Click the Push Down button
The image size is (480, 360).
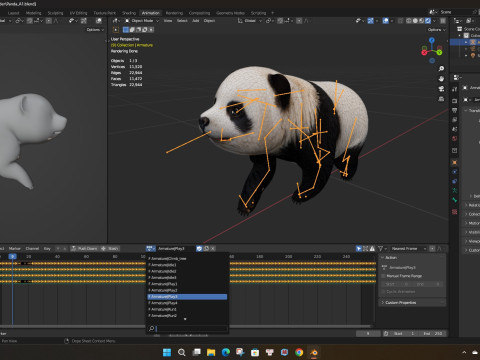coord(84,248)
